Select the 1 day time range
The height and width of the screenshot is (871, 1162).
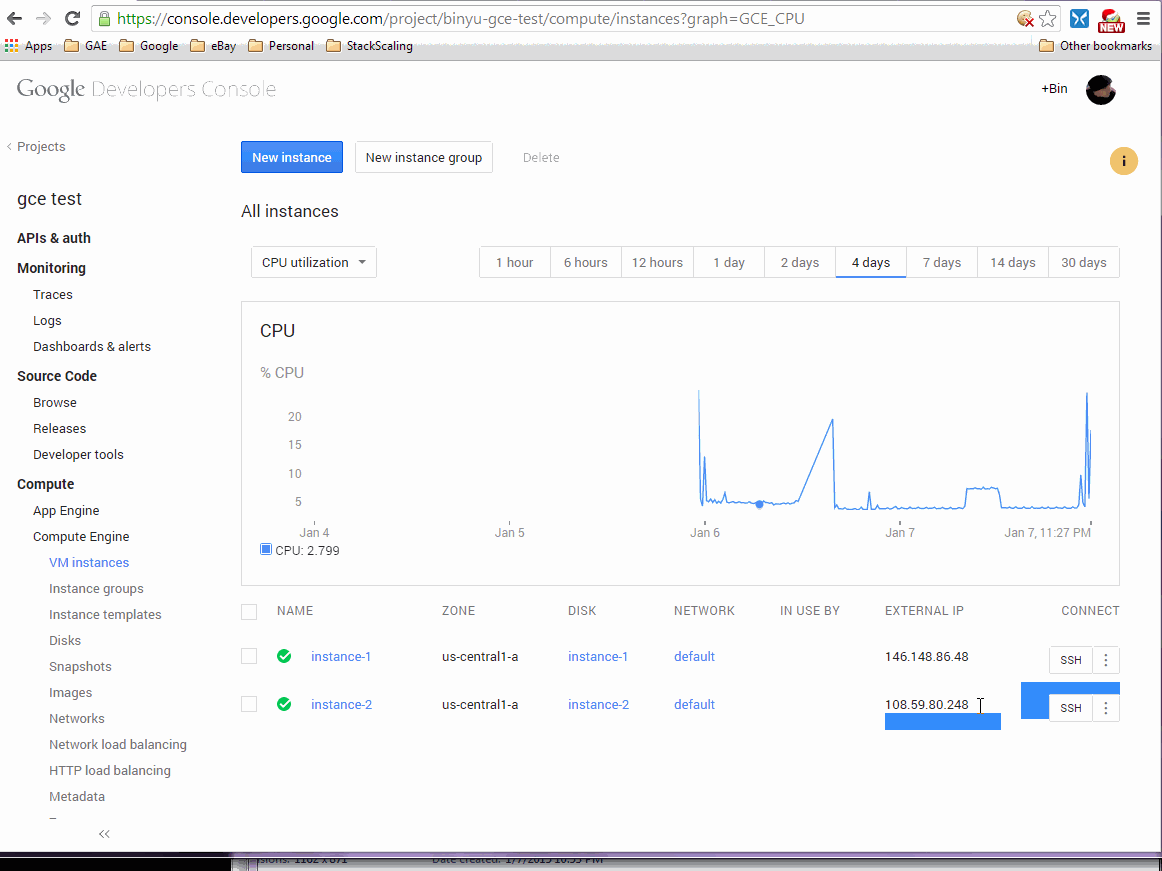(729, 262)
